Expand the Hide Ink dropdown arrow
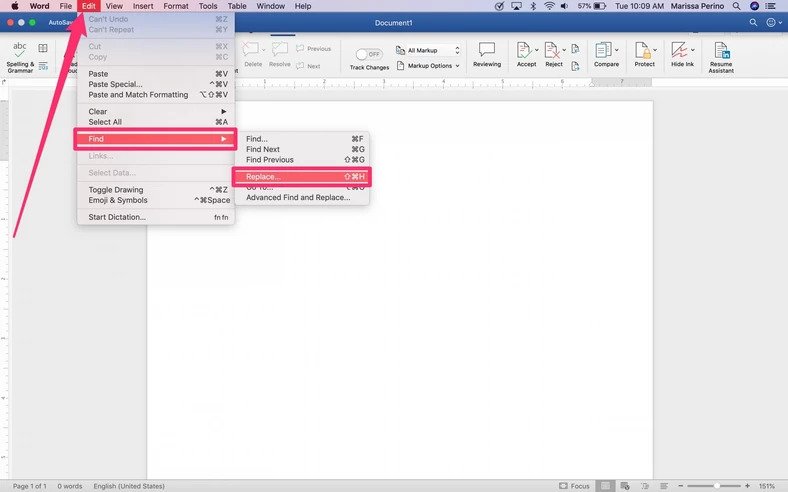 (693, 50)
